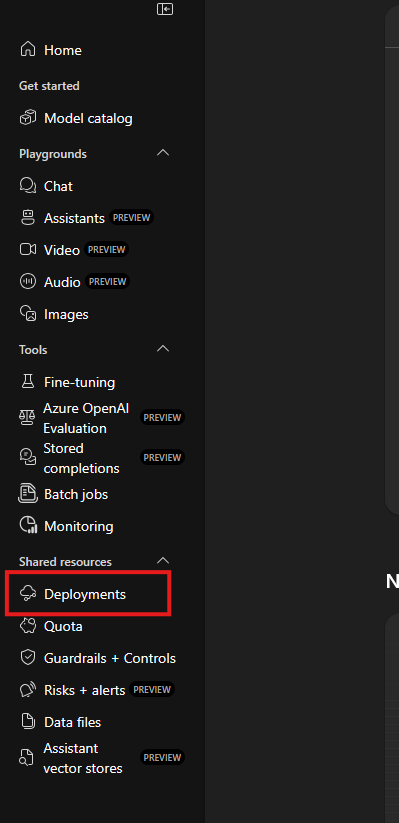The width and height of the screenshot is (399, 823).
Task: Click the Quota piggy bank icon
Action: point(28,626)
